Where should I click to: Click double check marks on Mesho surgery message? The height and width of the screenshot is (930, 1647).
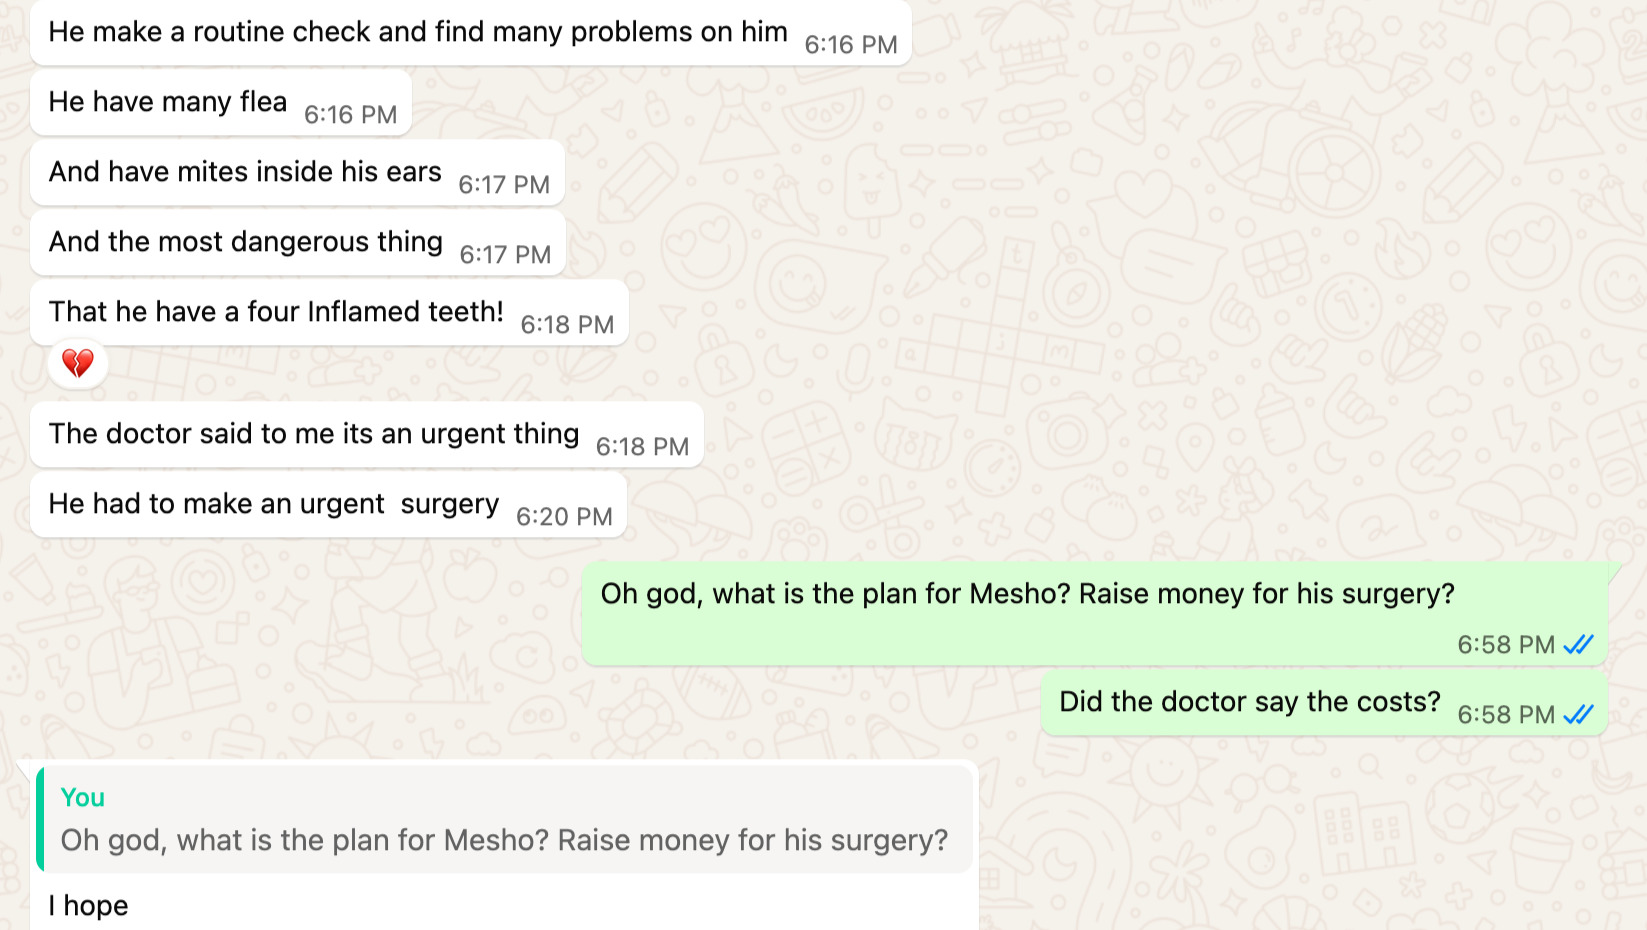(1578, 645)
